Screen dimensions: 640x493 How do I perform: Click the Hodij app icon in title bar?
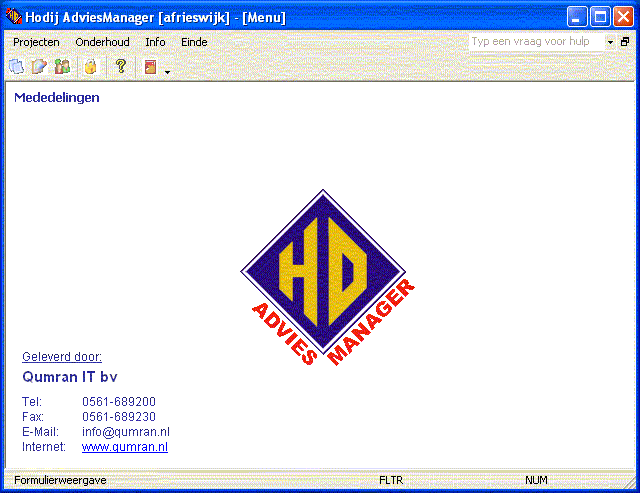(14, 17)
